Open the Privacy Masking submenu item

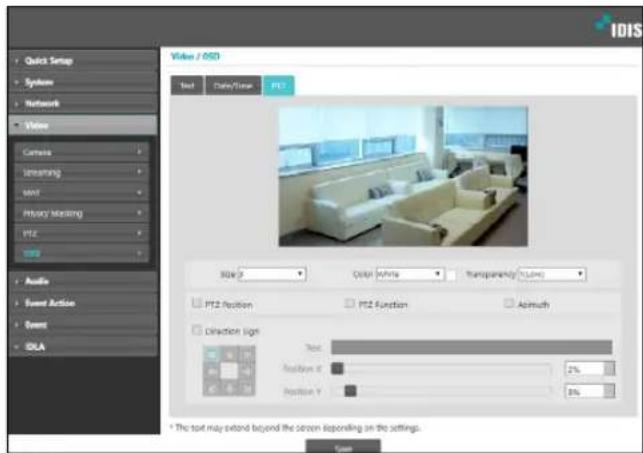click(x=82, y=213)
